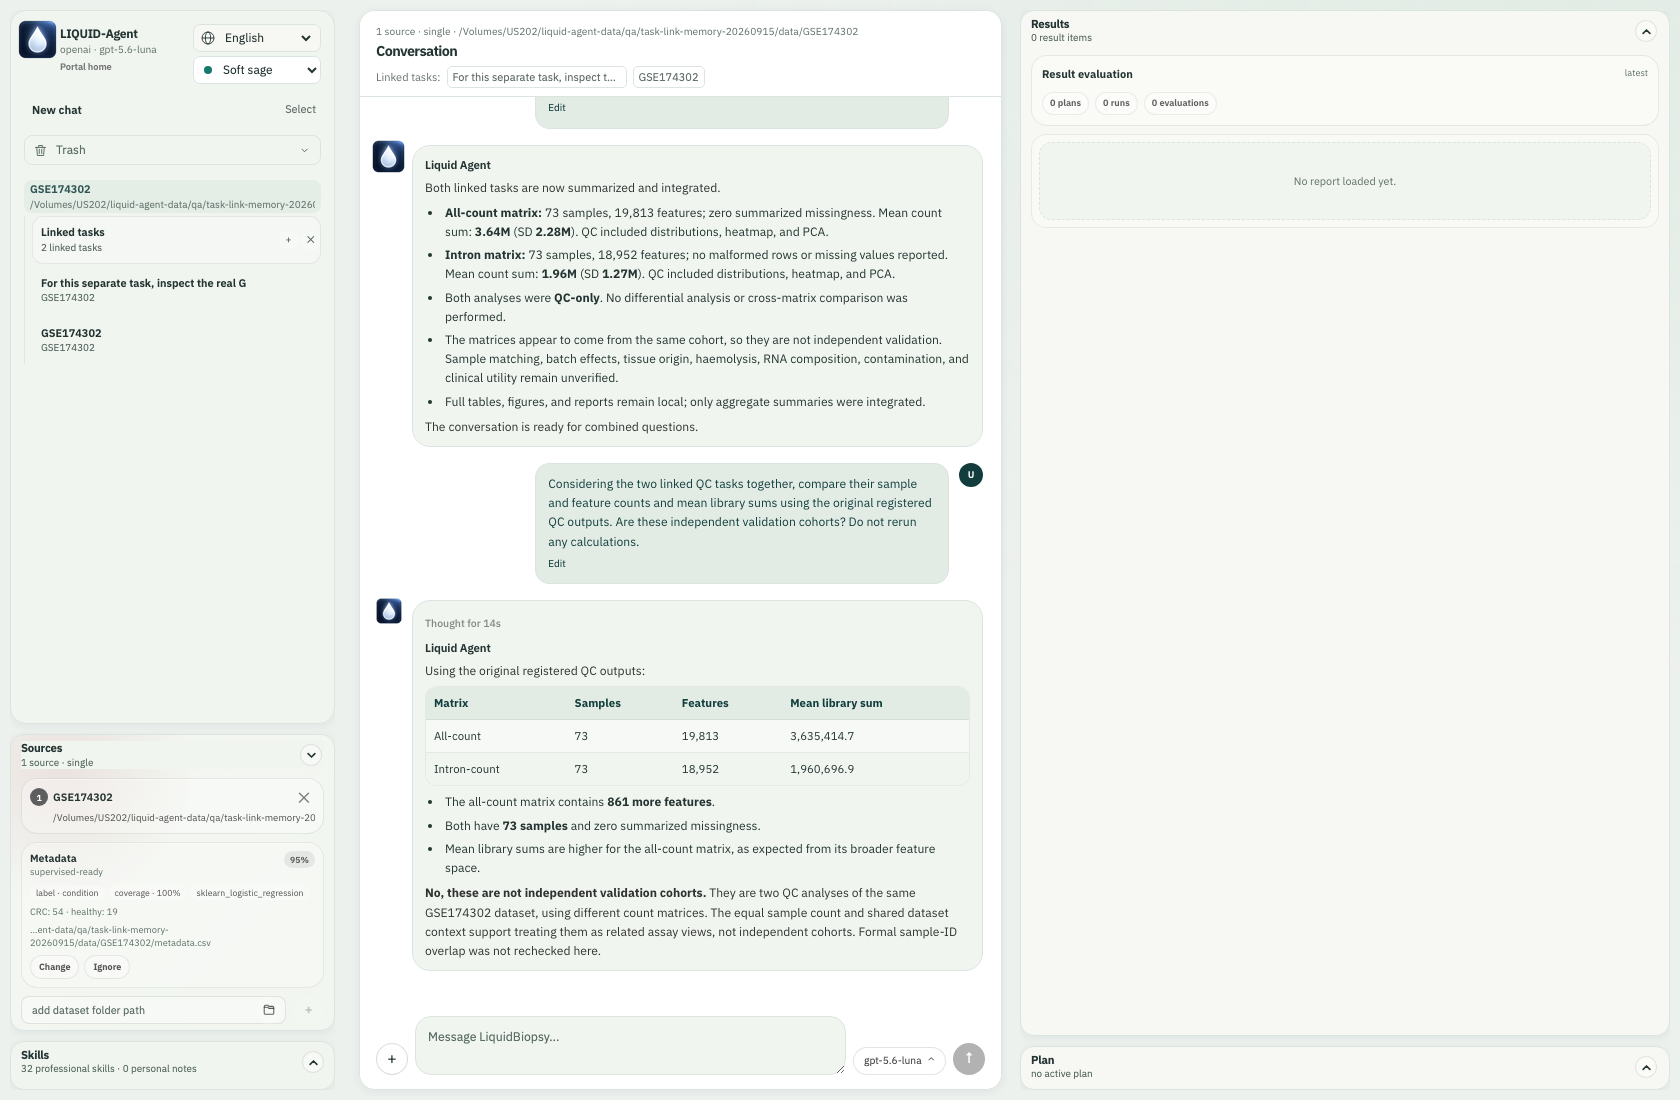Start a New chat
This screenshot has height=1100, width=1680.
57,110
